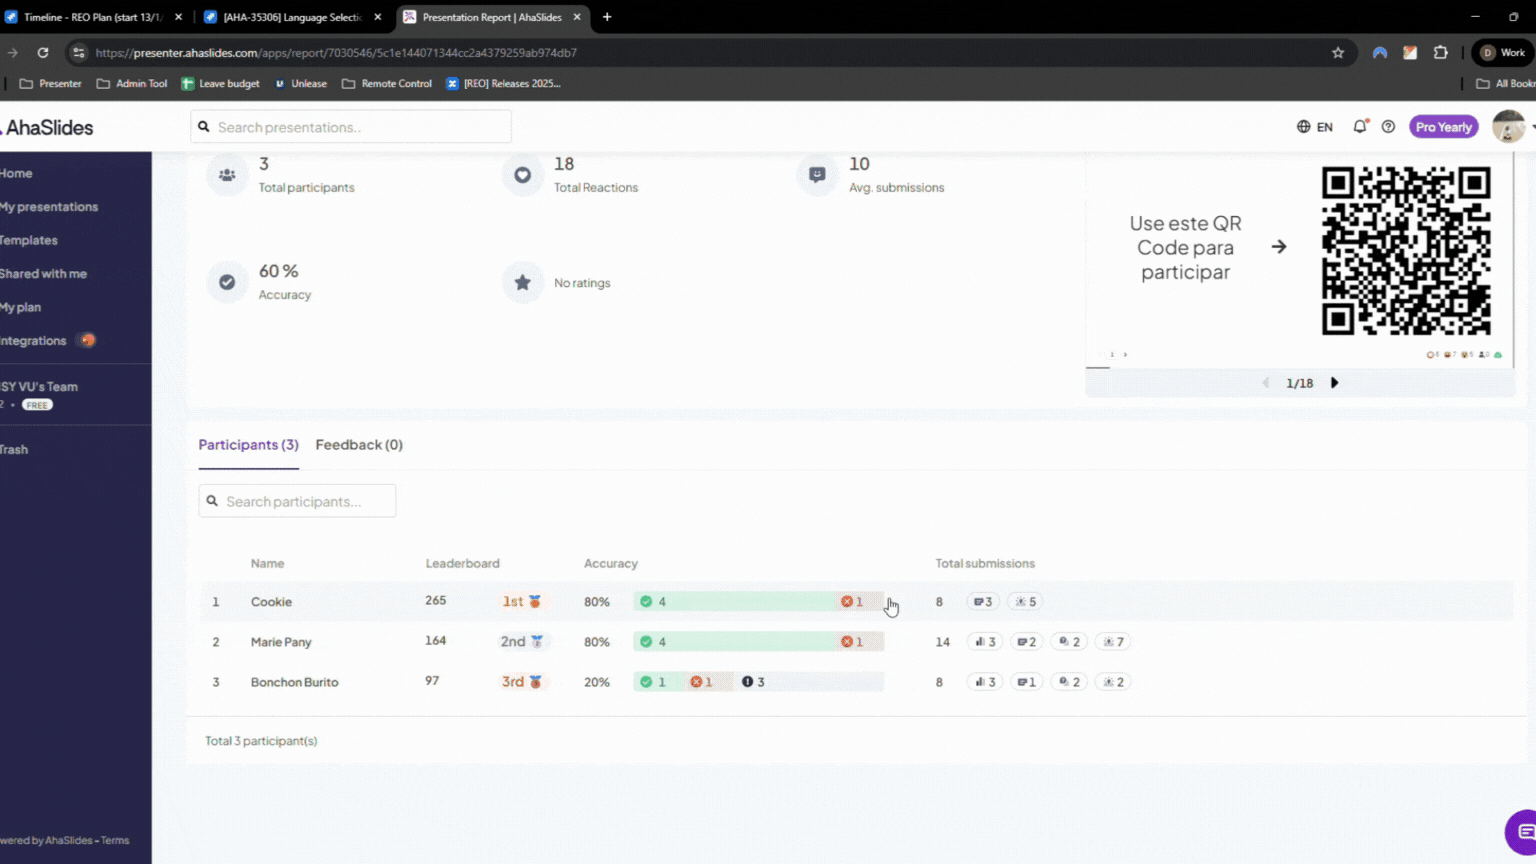
Task: Open Trash in the sidebar
Action: tap(14, 450)
